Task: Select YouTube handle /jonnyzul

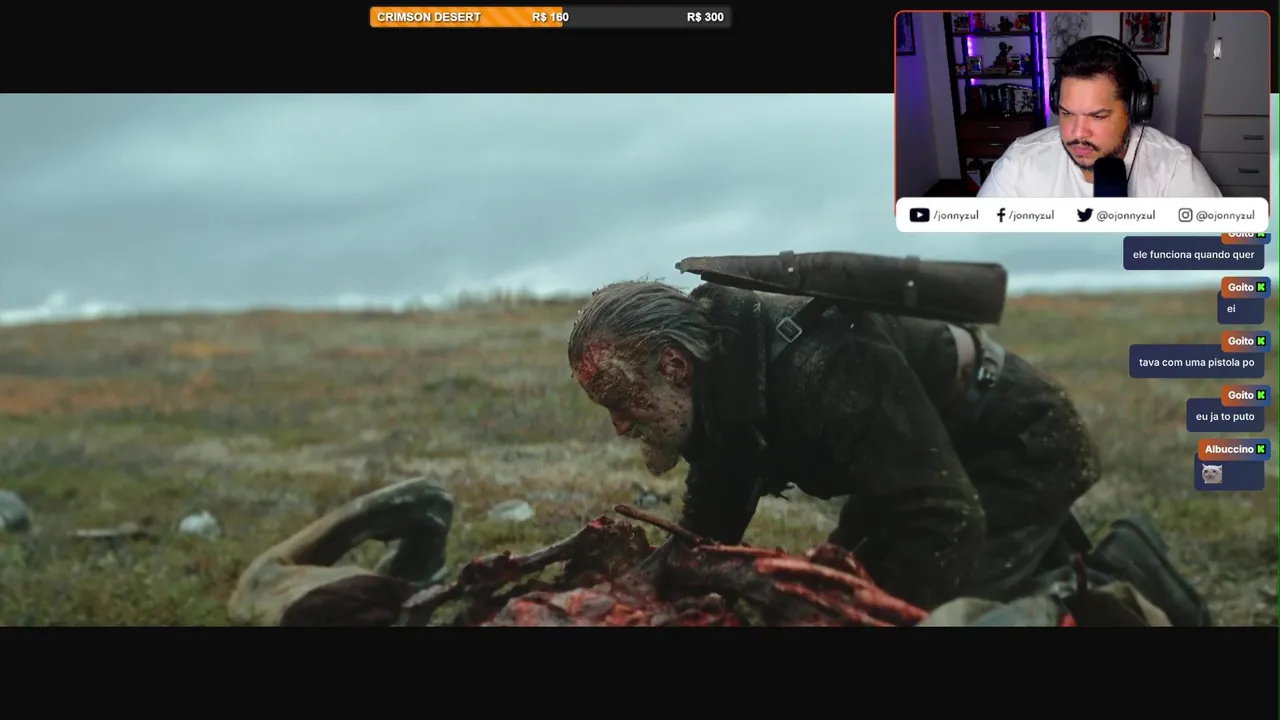Action: tap(955, 215)
